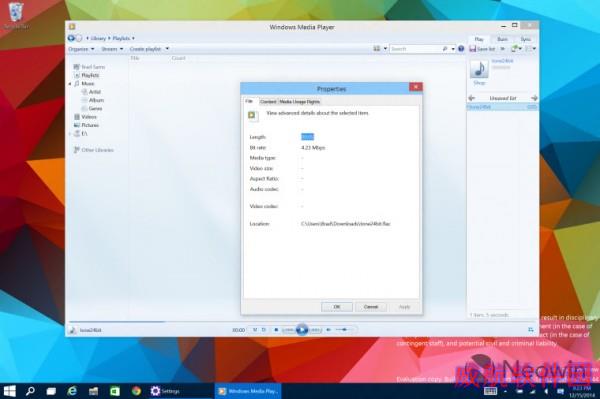Click the stop playback button
This screenshot has width=600, height=399.
coord(276,330)
